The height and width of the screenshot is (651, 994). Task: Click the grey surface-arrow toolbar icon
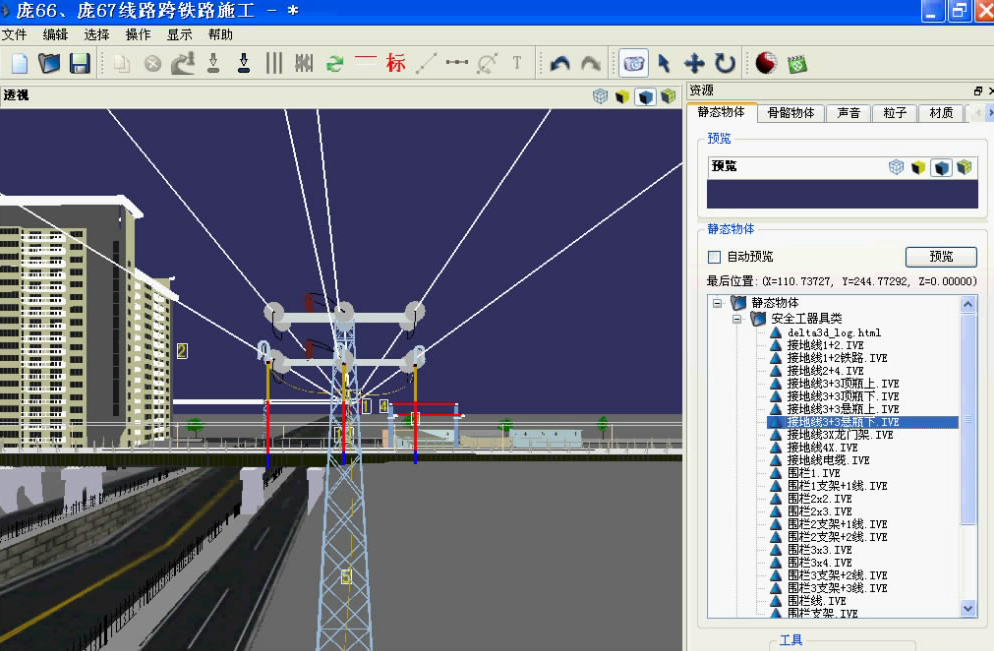point(183,63)
